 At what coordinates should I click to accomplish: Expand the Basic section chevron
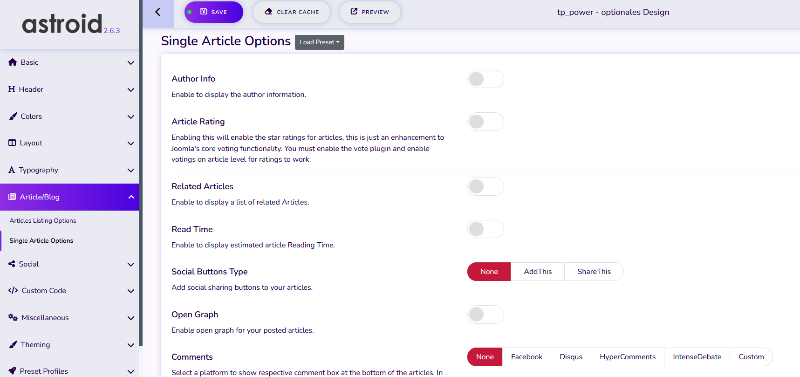131,63
